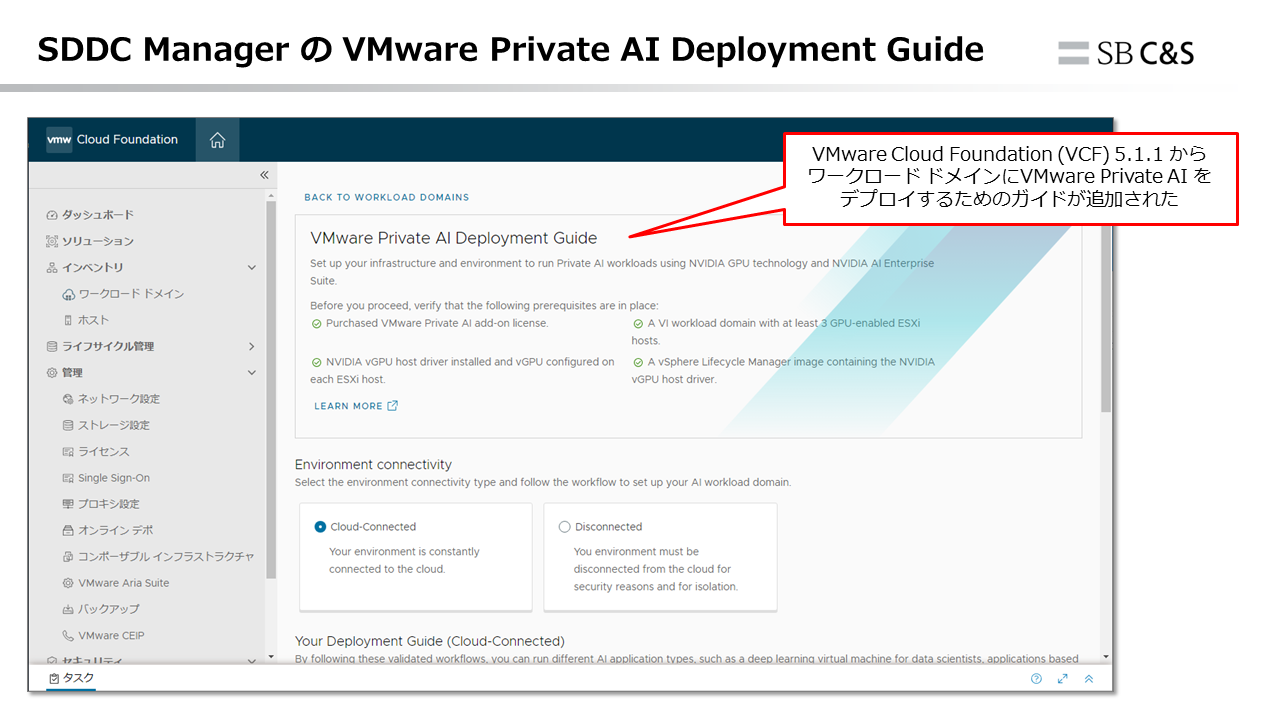
Task: Select ライフサイクル管理 section
Action: click(x=108, y=346)
